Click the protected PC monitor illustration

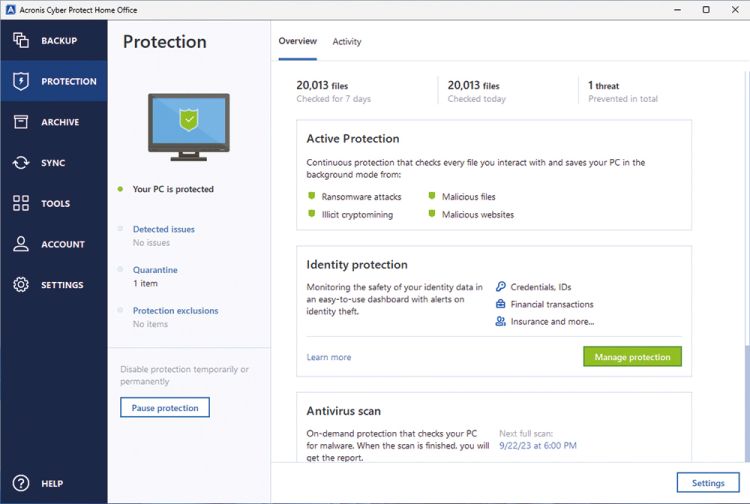189,127
